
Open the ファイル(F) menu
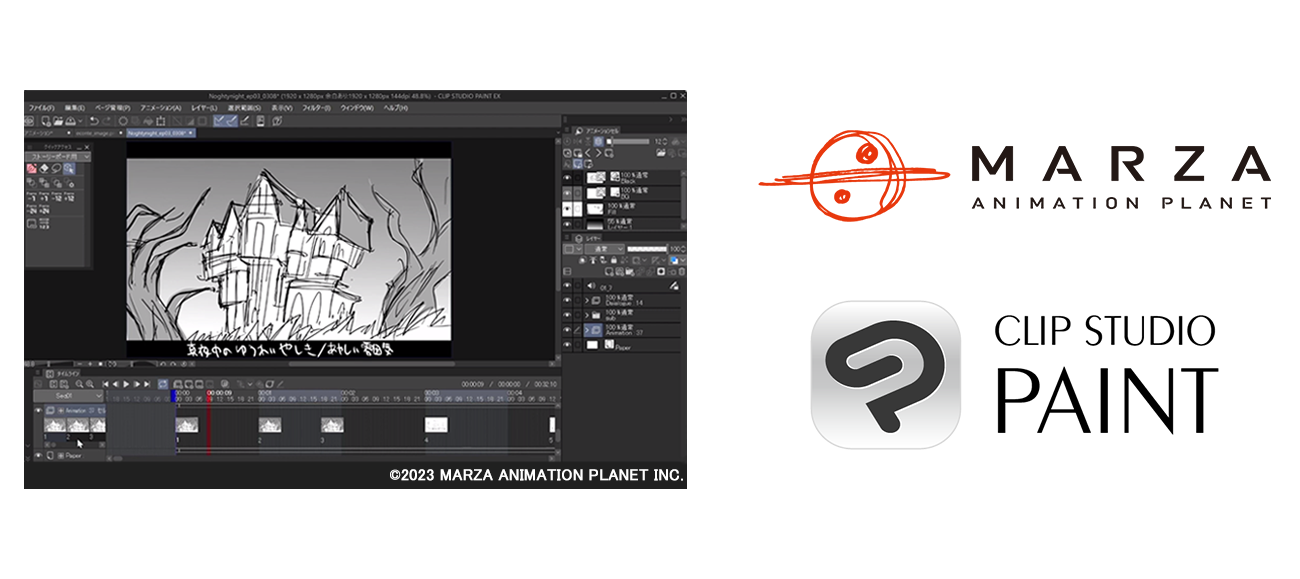pyautogui.click(x=42, y=108)
